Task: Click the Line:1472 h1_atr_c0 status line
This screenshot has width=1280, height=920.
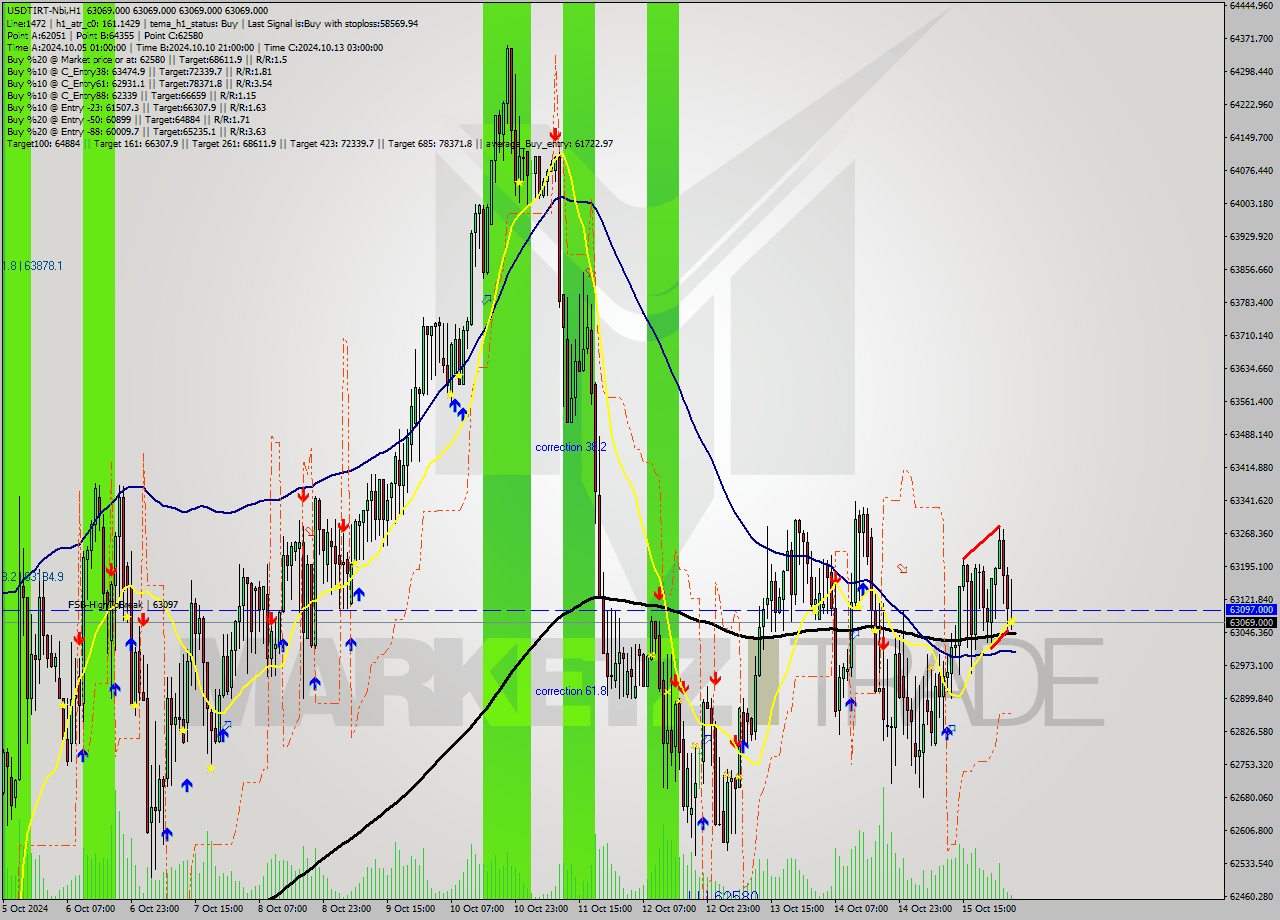Action: tap(212, 23)
